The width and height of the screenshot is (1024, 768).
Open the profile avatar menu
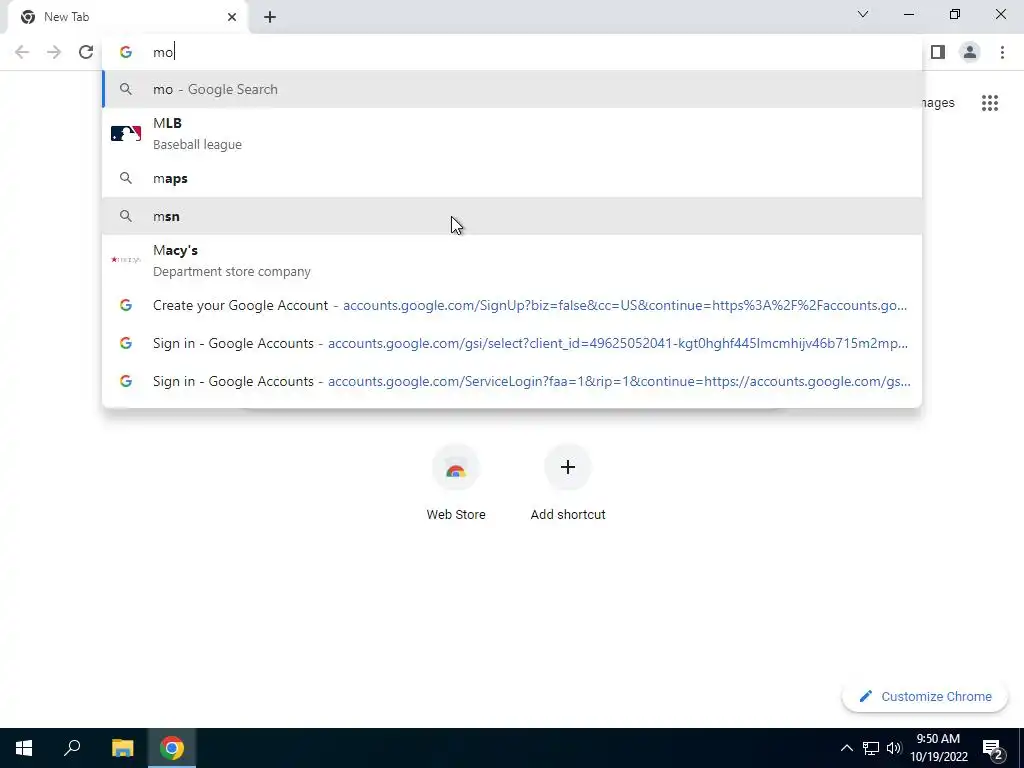tap(970, 52)
